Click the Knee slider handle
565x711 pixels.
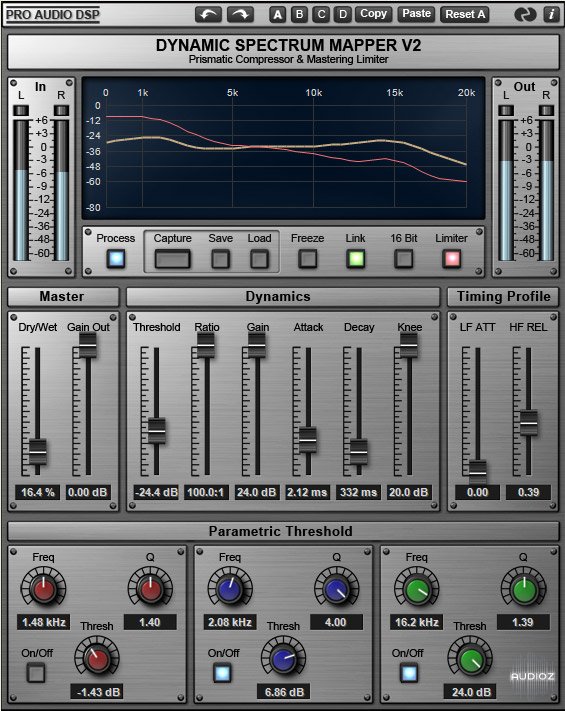409,345
